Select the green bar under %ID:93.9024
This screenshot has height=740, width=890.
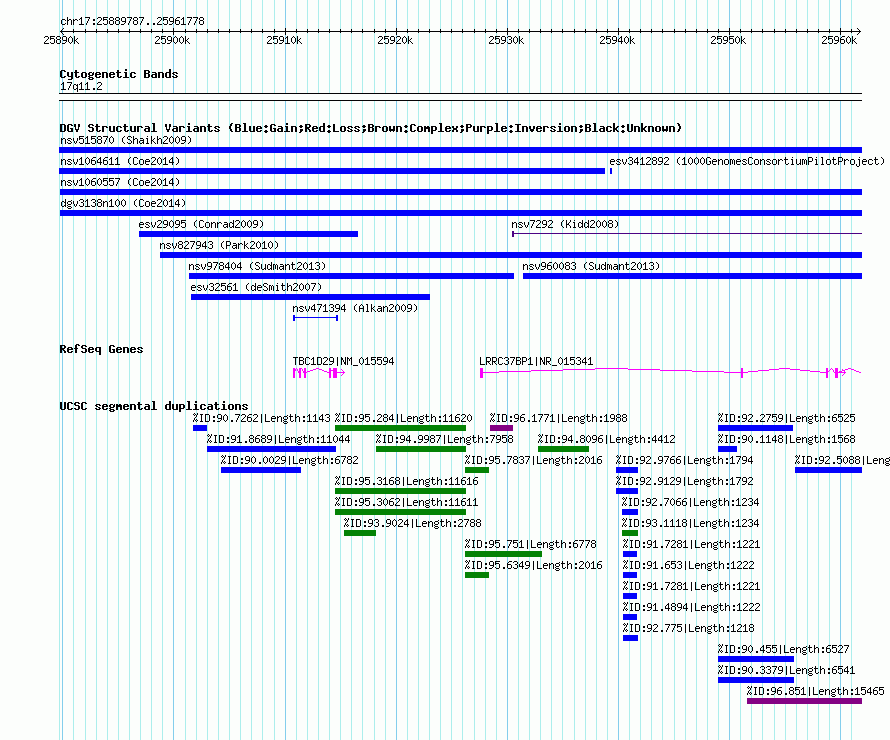(360, 533)
